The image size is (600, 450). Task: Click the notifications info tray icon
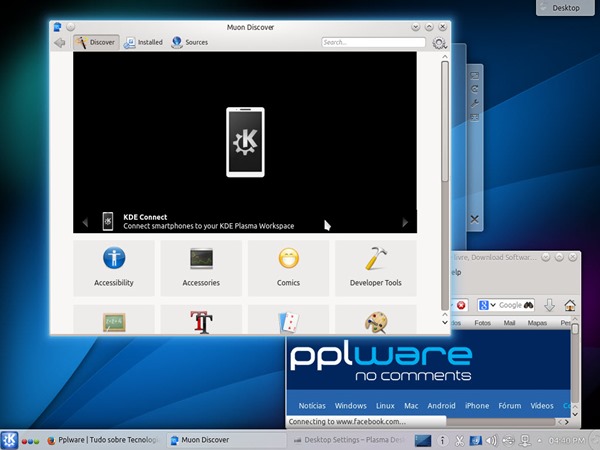click(x=442, y=440)
